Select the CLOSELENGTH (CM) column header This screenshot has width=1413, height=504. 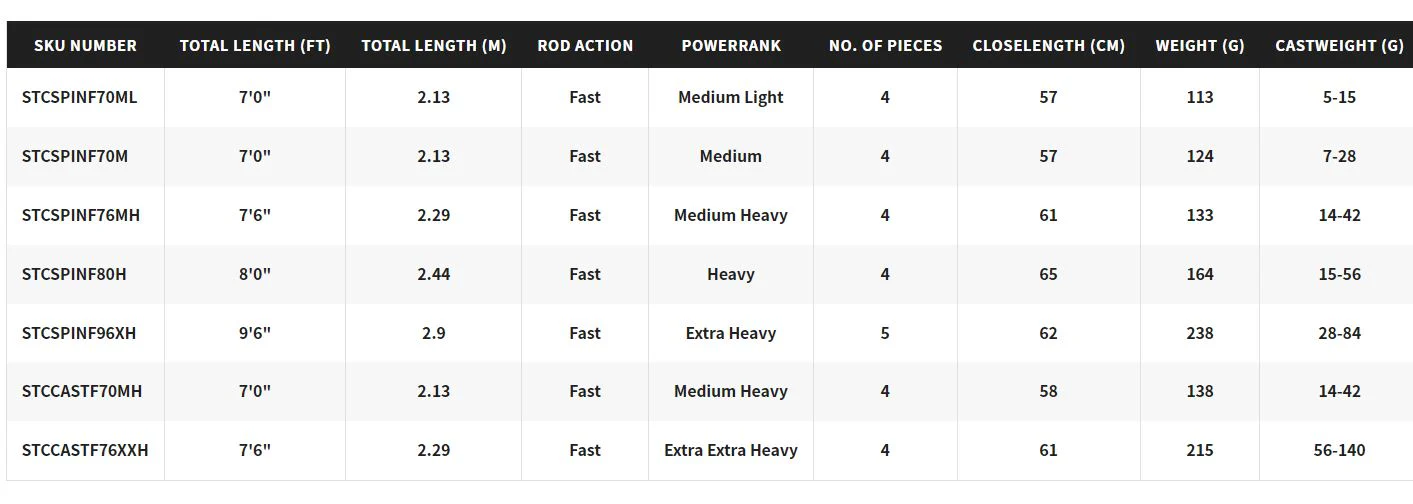1048,45
